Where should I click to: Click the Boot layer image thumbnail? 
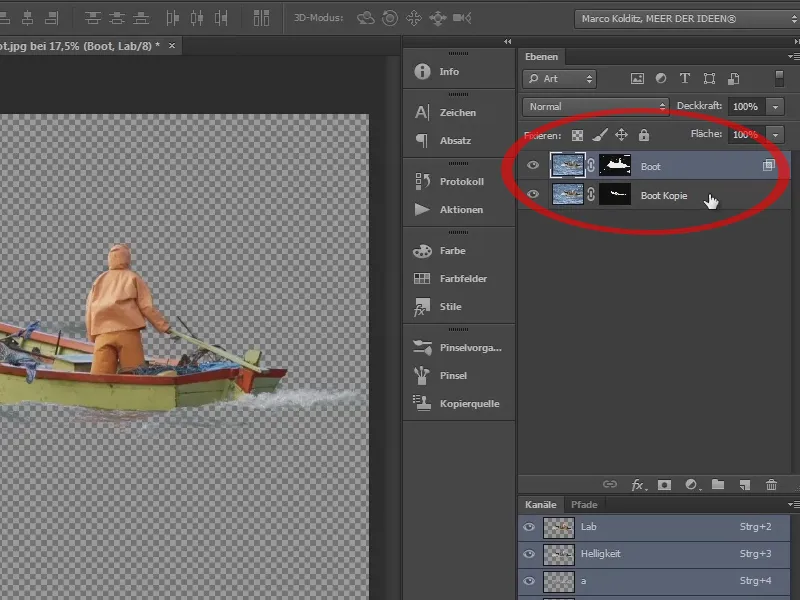click(x=568, y=165)
